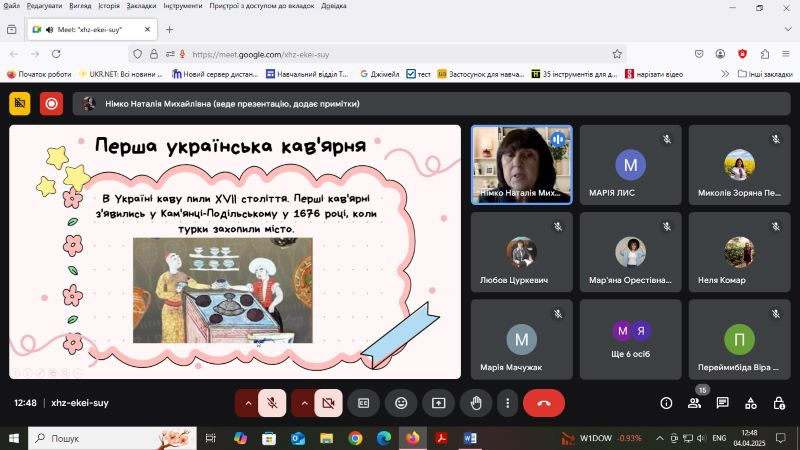Open the Довідка menu
800x450 pixels.
point(334,6)
